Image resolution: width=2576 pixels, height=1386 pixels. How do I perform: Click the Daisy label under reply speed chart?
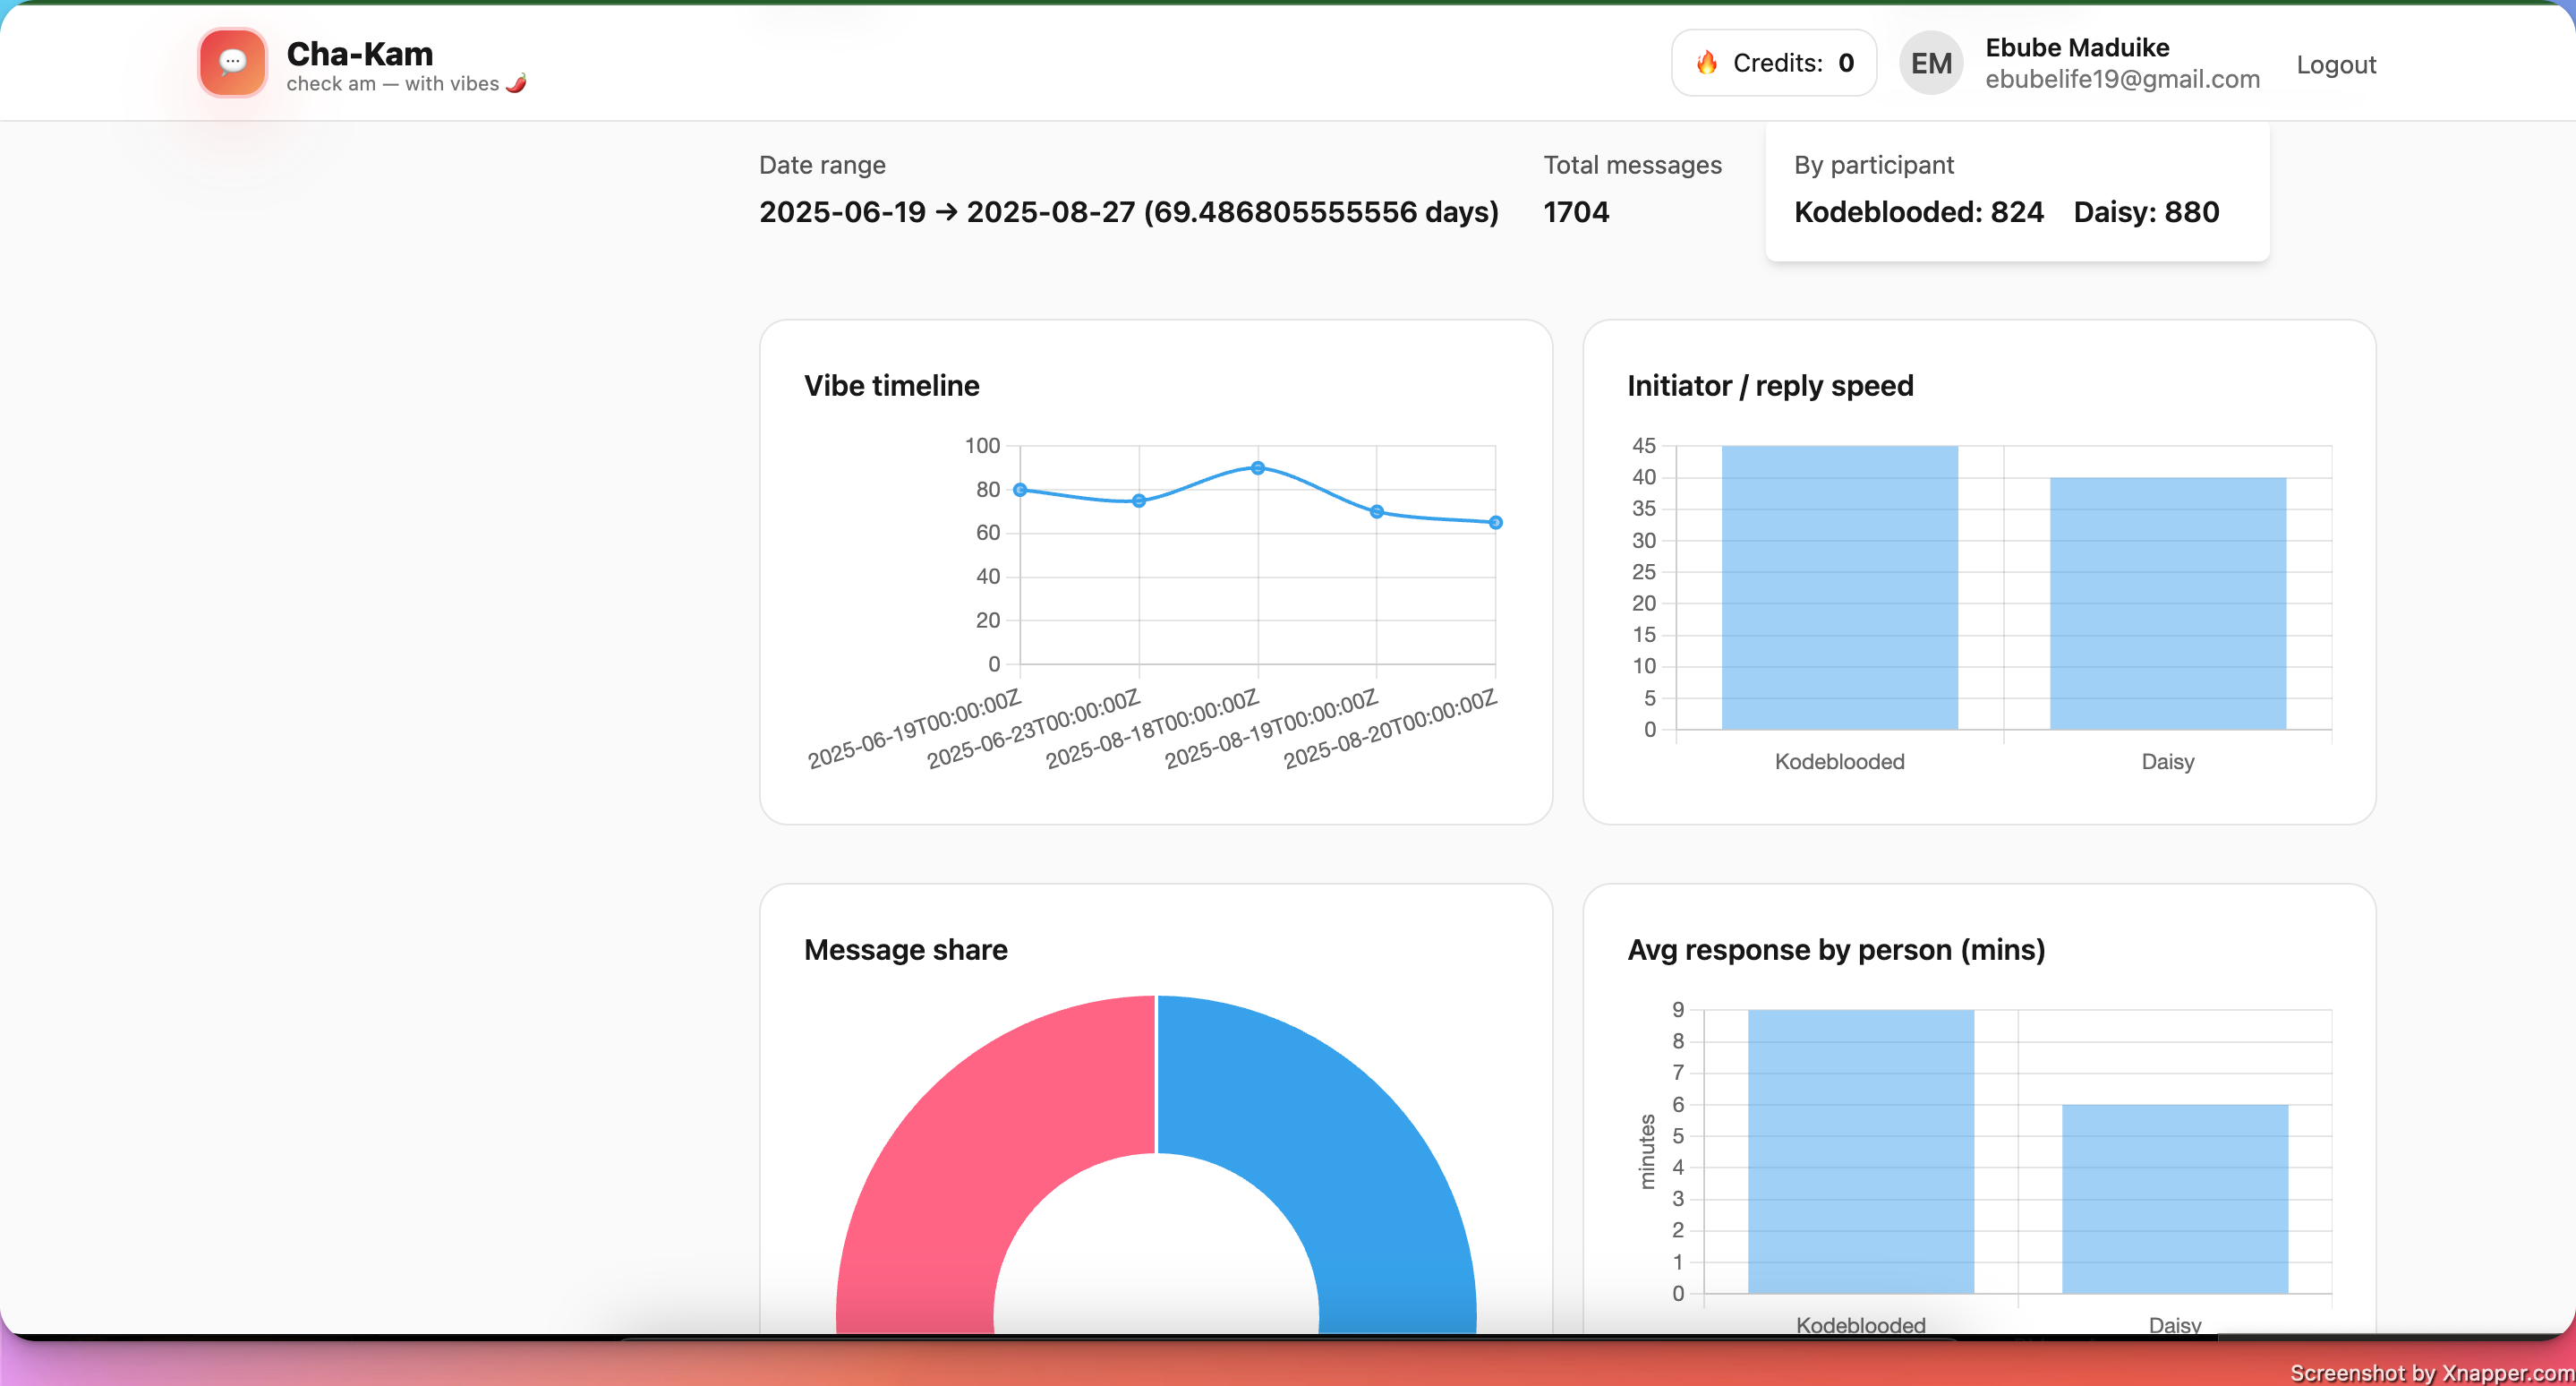click(2168, 762)
